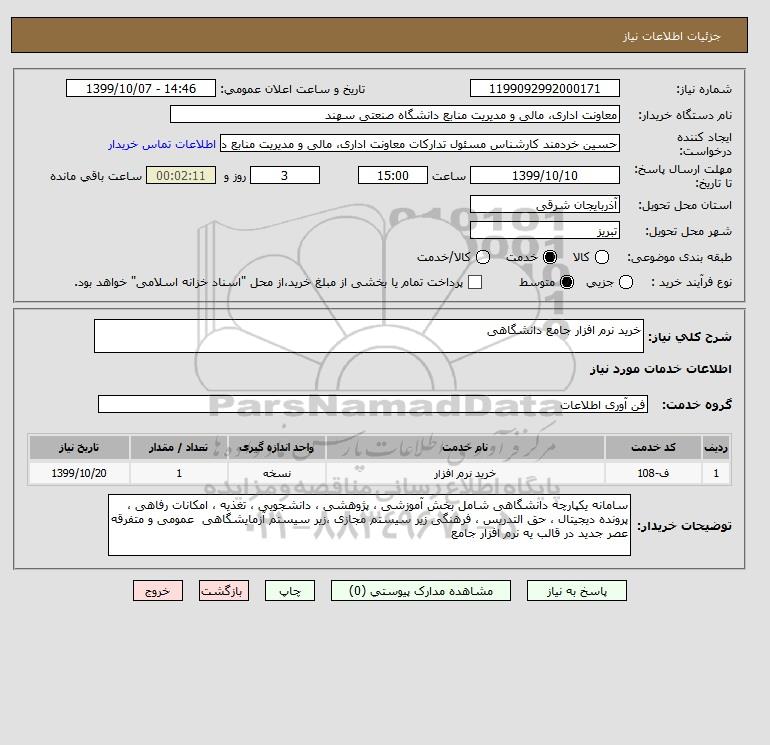Click the گروه خدمت field فن آوری اطلاعات
This screenshot has height=745, width=770.
click(x=373, y=404)
